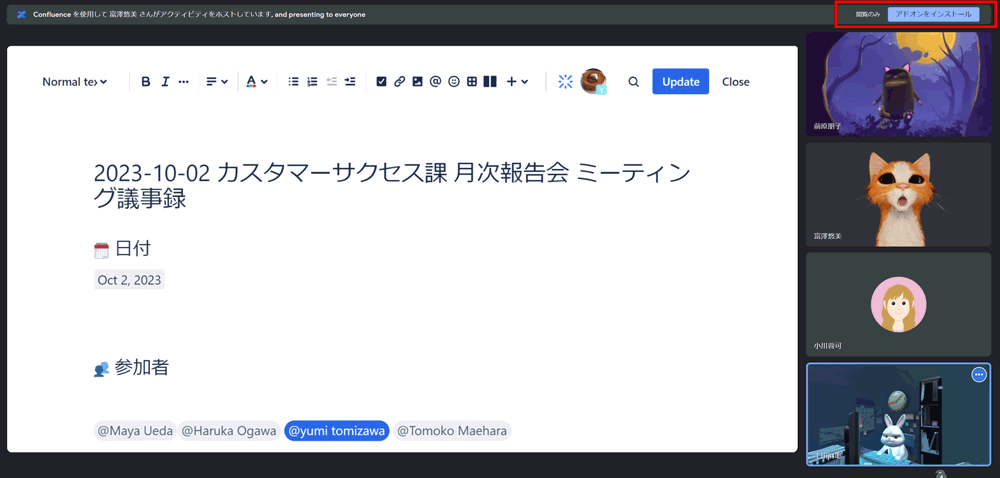Toggle bold formatting in the editor toolbar
Viewport: 1000px width, 478px height.
tap(146, 82)
